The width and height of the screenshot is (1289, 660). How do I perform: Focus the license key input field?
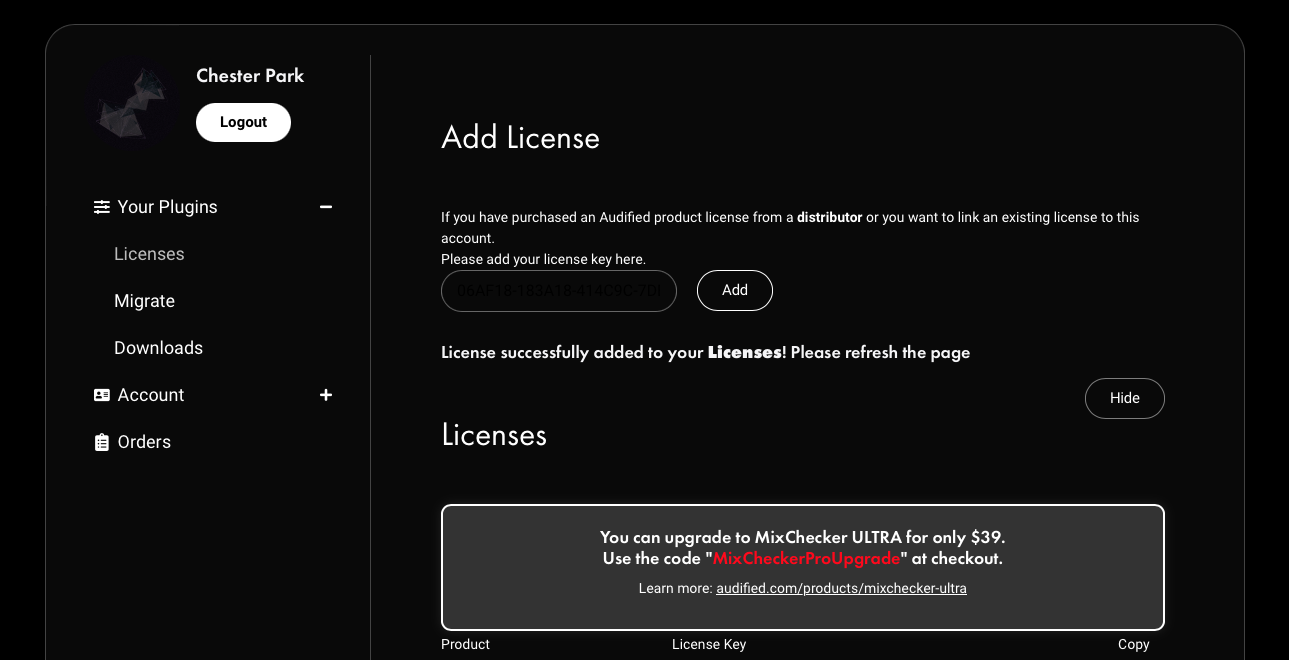click(x=559, y=291)
